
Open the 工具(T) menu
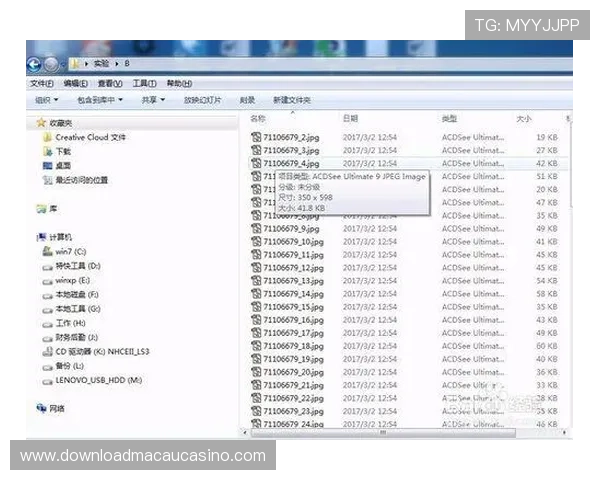pyautogui.click(x=144, y=84)
